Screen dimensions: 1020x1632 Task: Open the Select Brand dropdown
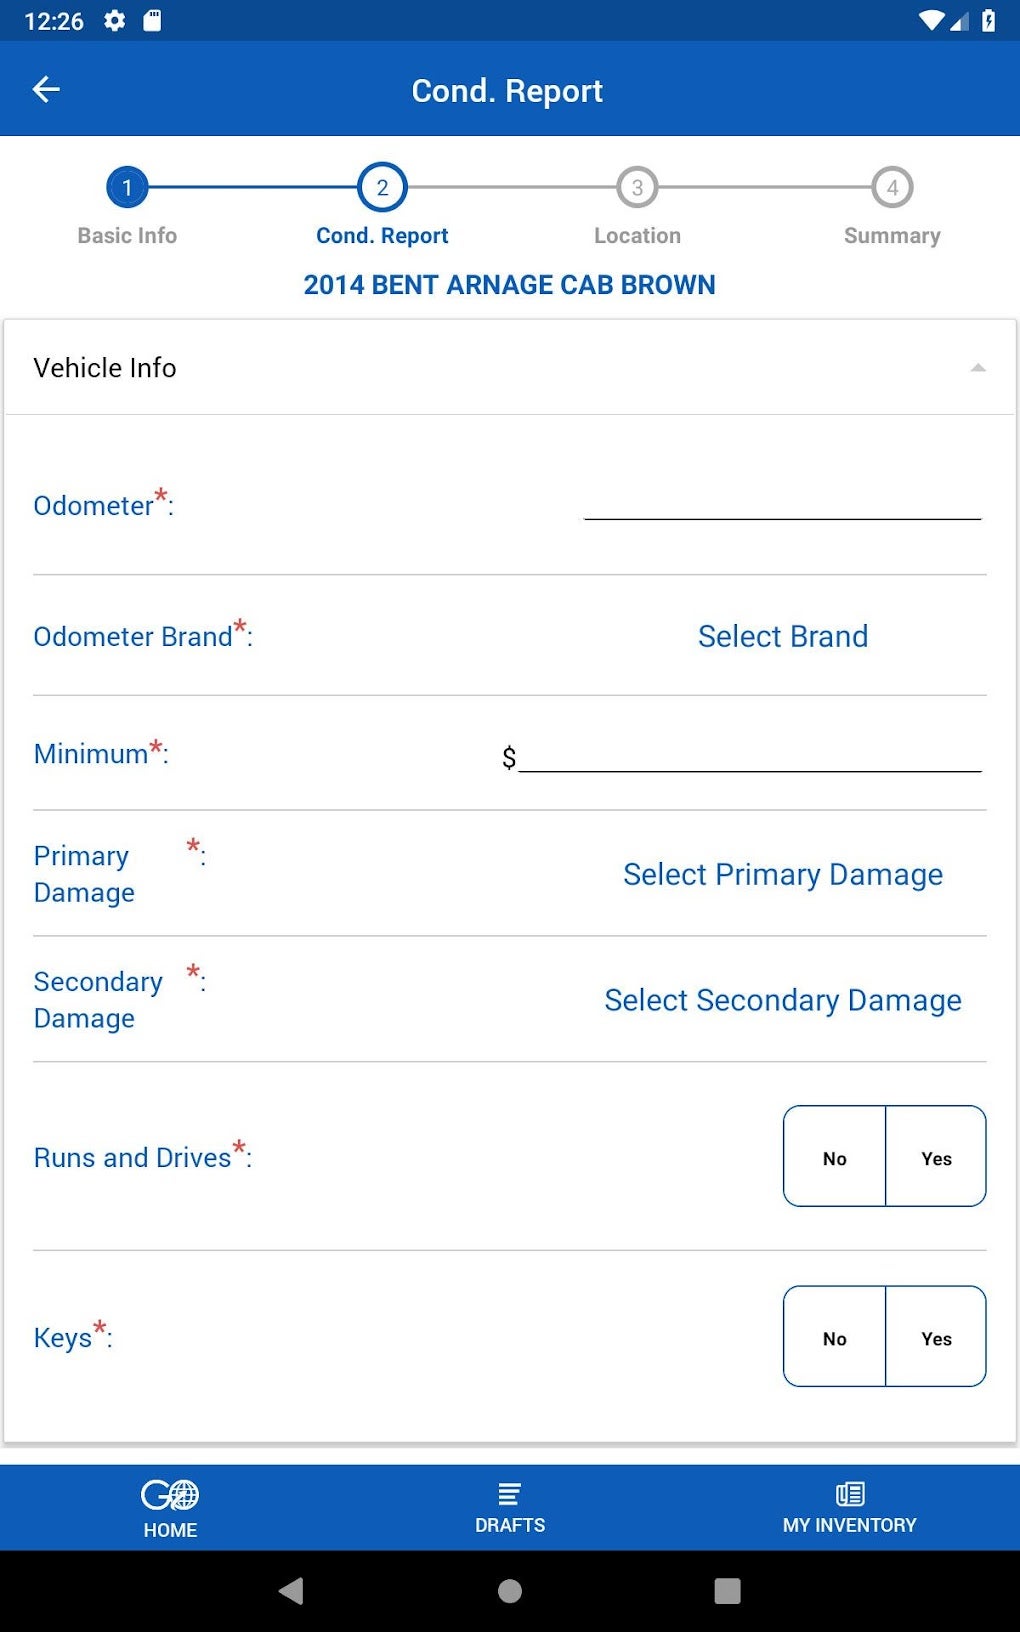tap(782, 636)
